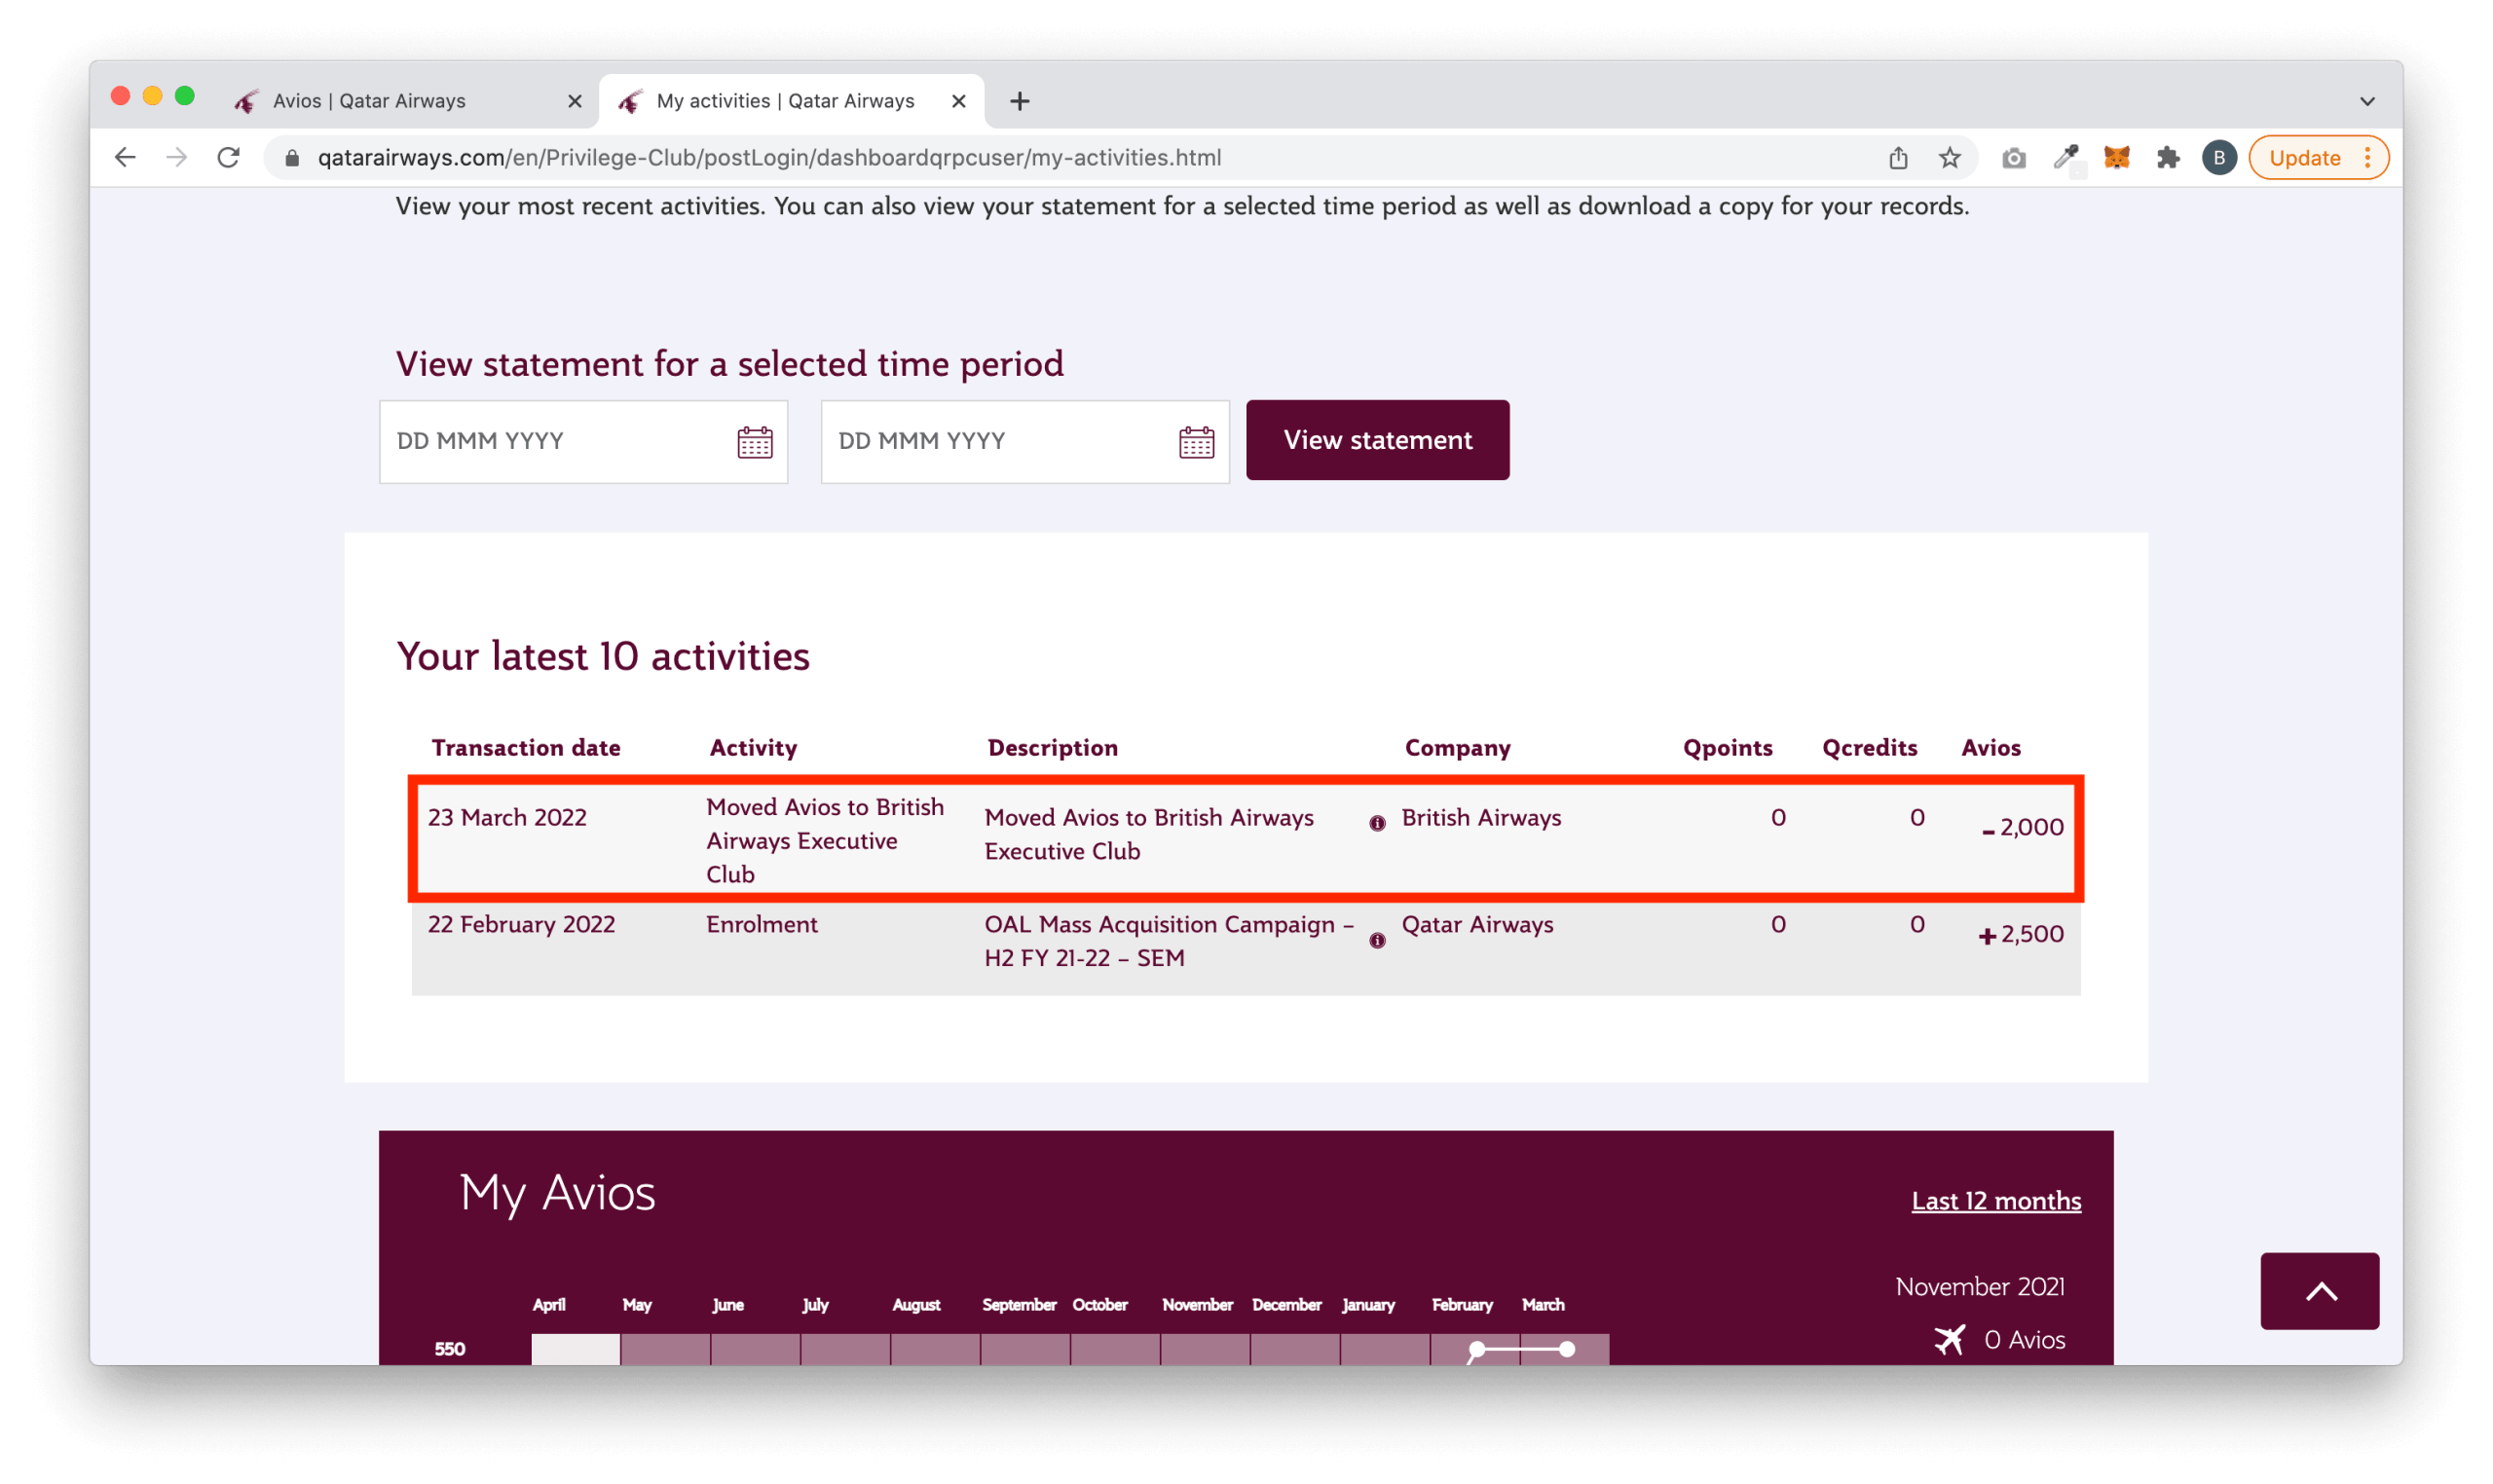Click the Chrome Update button

coord(2317,157)
